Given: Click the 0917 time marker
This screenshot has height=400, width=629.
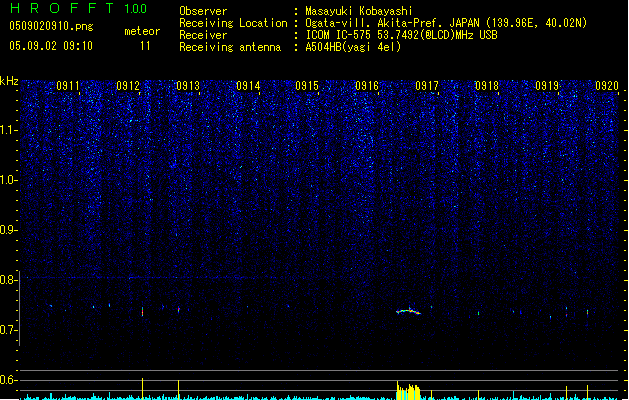Looking at the screenshot, I should pyautogui.click(x=427, y=86).
